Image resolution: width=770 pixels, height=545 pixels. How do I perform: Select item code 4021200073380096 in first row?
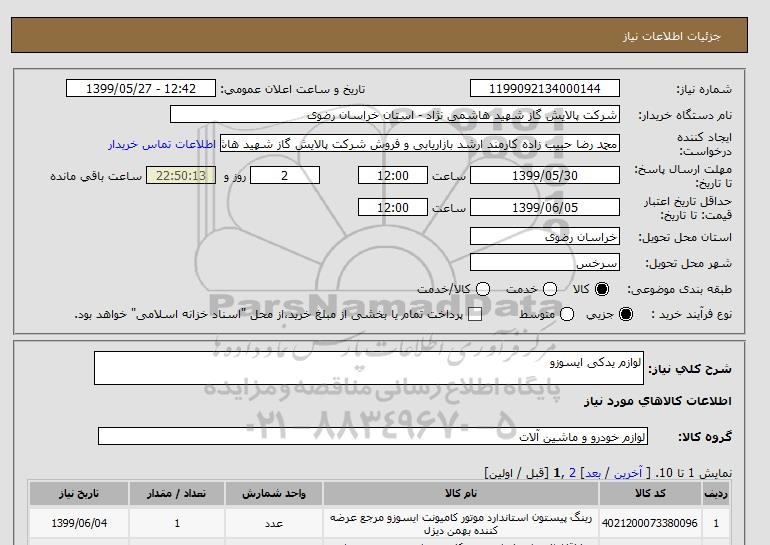tap(650, 523)
